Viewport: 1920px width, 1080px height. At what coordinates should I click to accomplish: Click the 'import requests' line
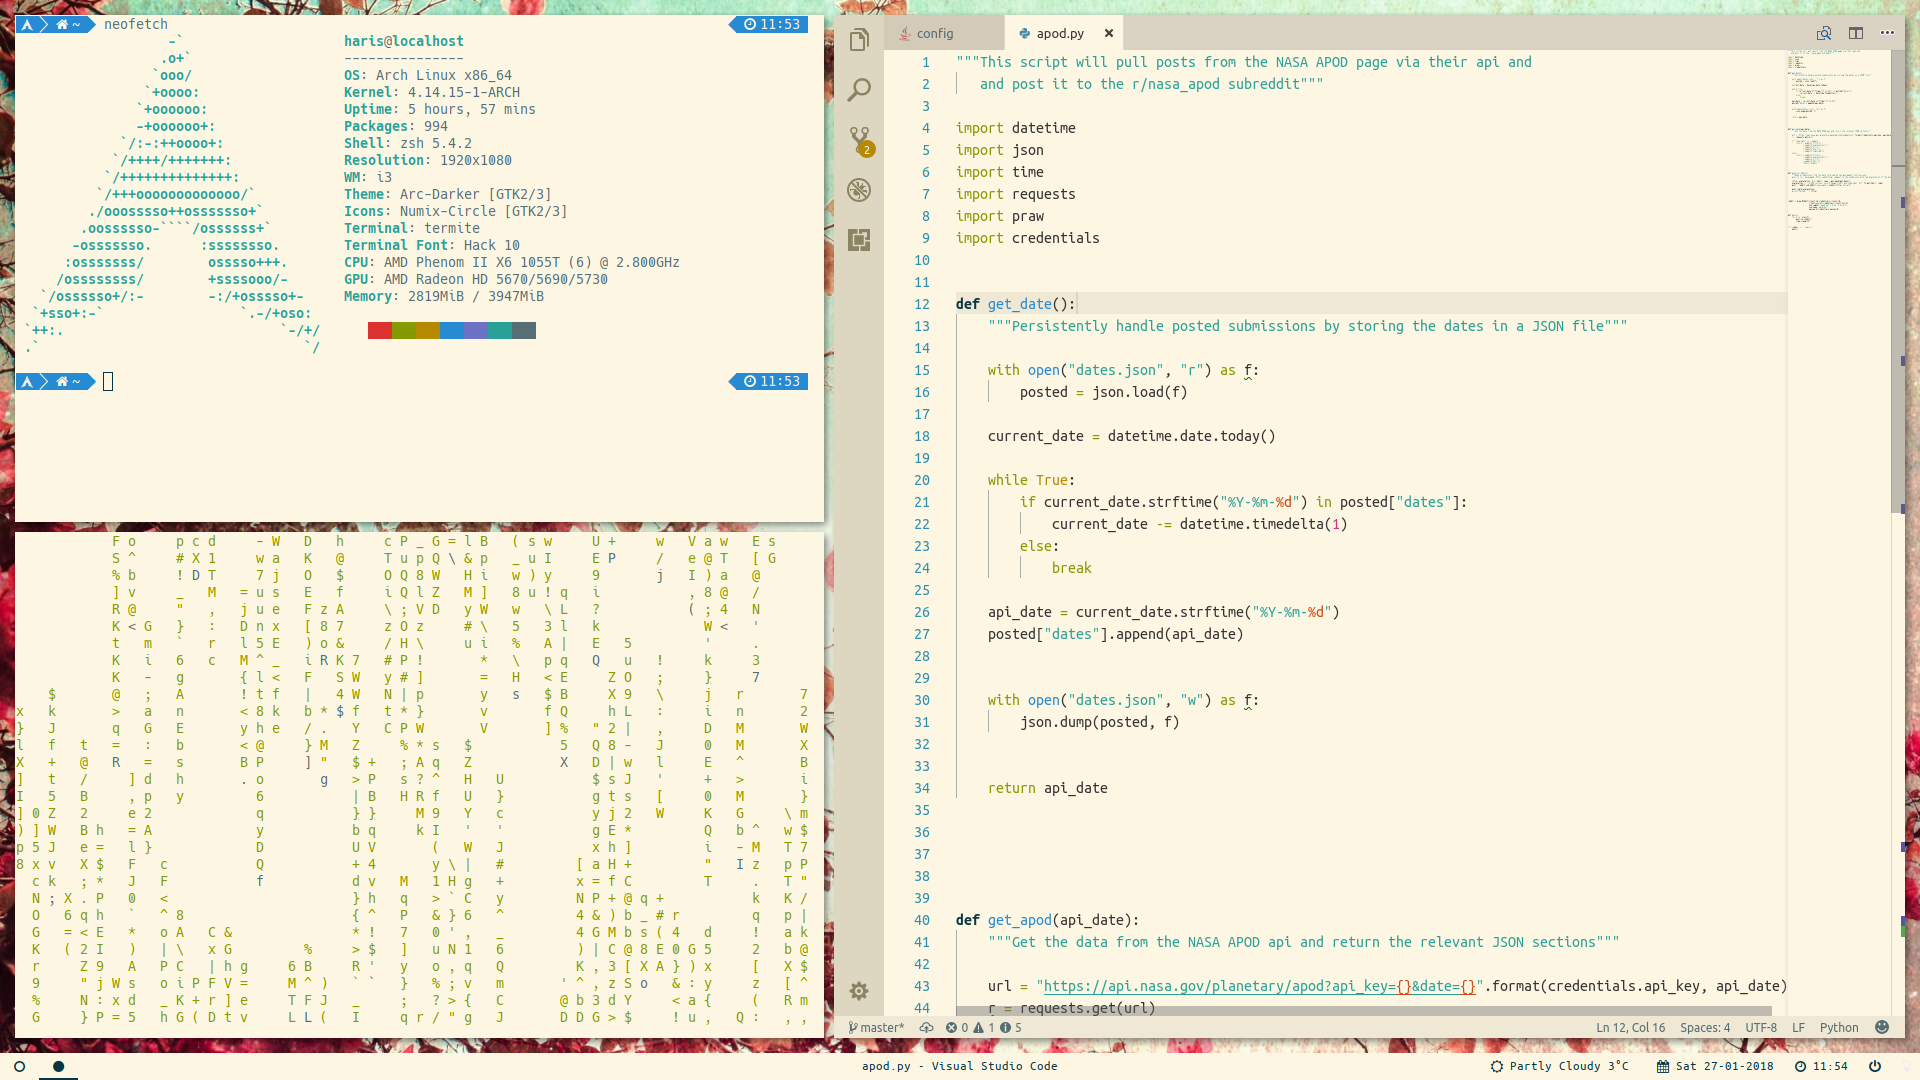click(x=1015, y=194)
